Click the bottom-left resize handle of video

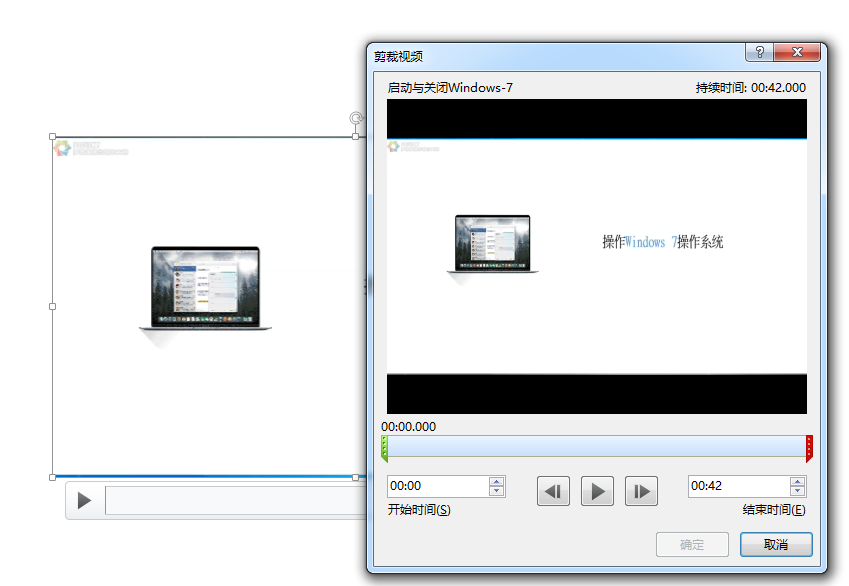click(53, 477)
